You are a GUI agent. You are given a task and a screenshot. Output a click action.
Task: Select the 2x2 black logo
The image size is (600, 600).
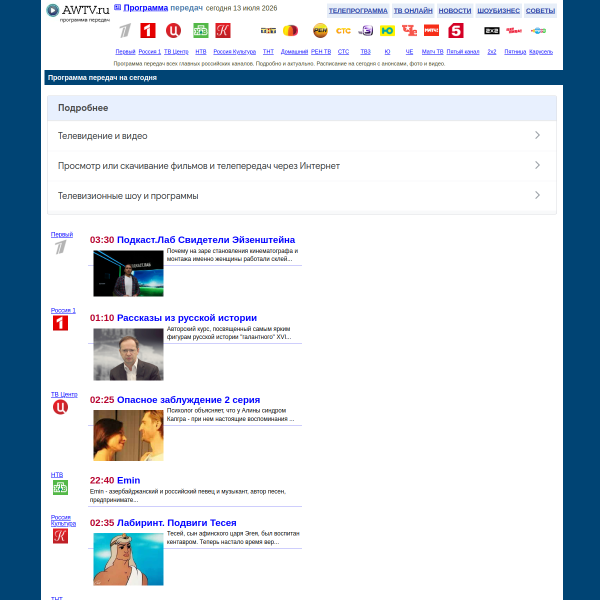492,31
